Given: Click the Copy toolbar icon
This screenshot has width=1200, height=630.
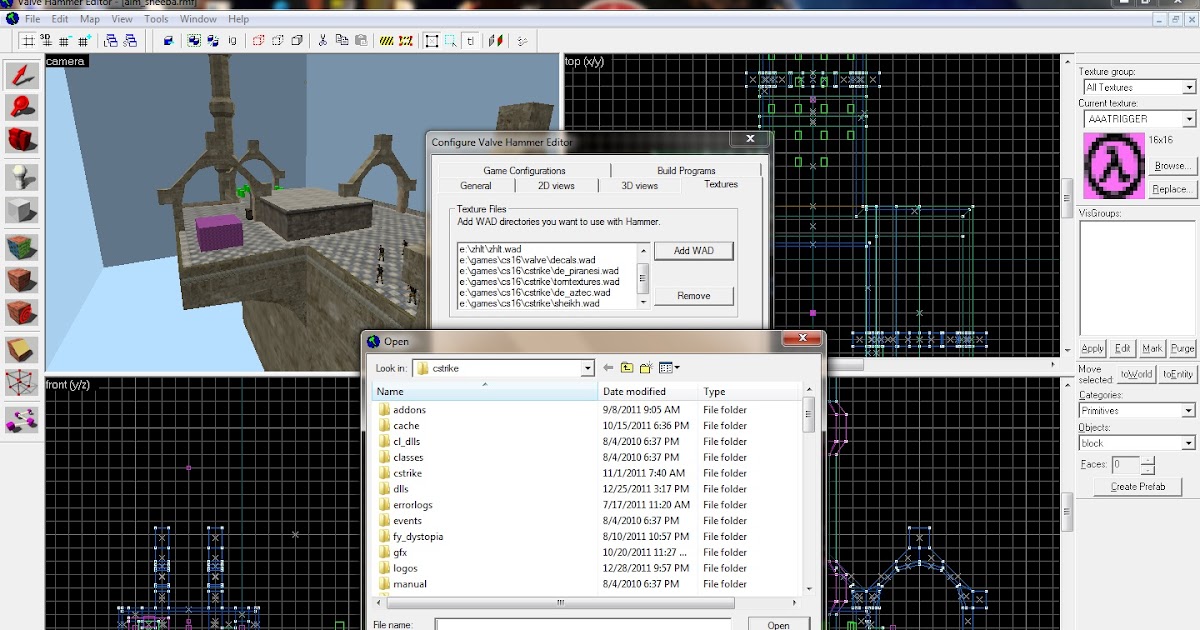Looking at the screenshot, I should pyautogui.click(x=342, y=41).
